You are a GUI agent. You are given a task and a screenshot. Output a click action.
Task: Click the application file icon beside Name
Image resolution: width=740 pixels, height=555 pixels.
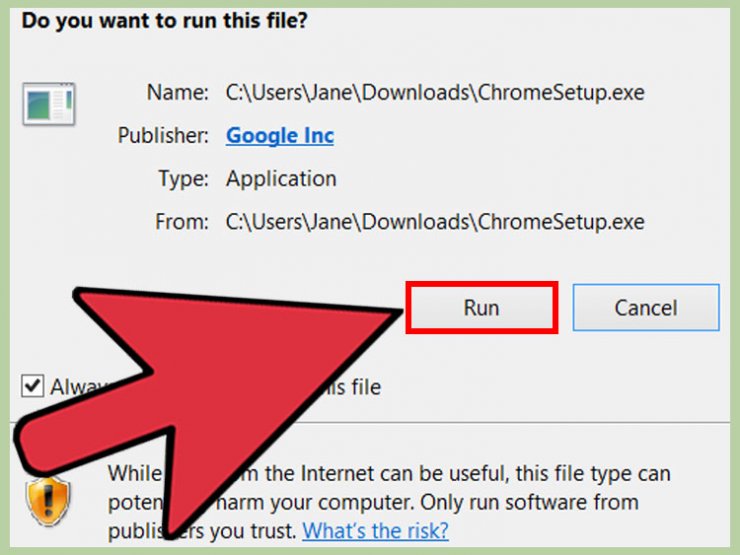(x=49, y=104)
